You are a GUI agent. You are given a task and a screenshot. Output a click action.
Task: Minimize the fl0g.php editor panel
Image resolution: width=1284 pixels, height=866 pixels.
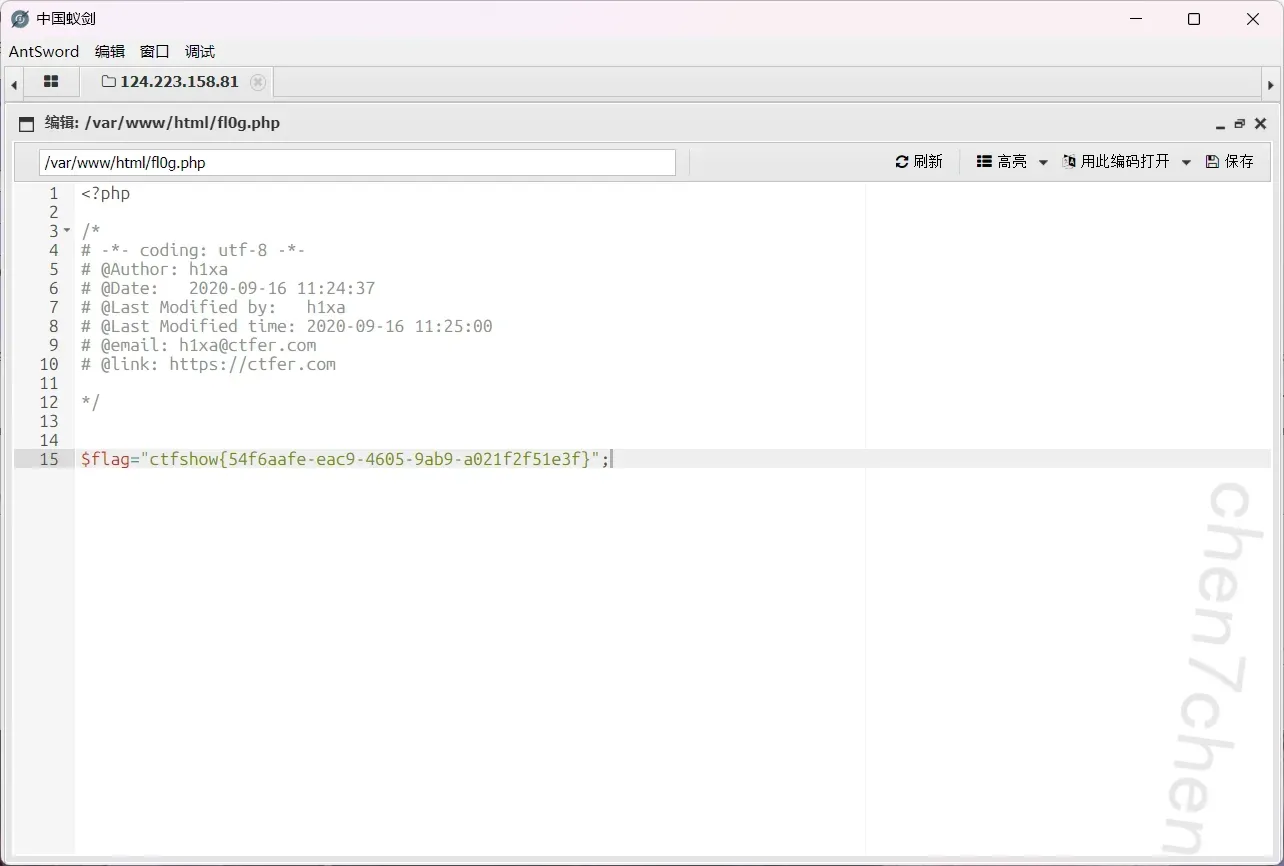click(x=1220, y=124)
